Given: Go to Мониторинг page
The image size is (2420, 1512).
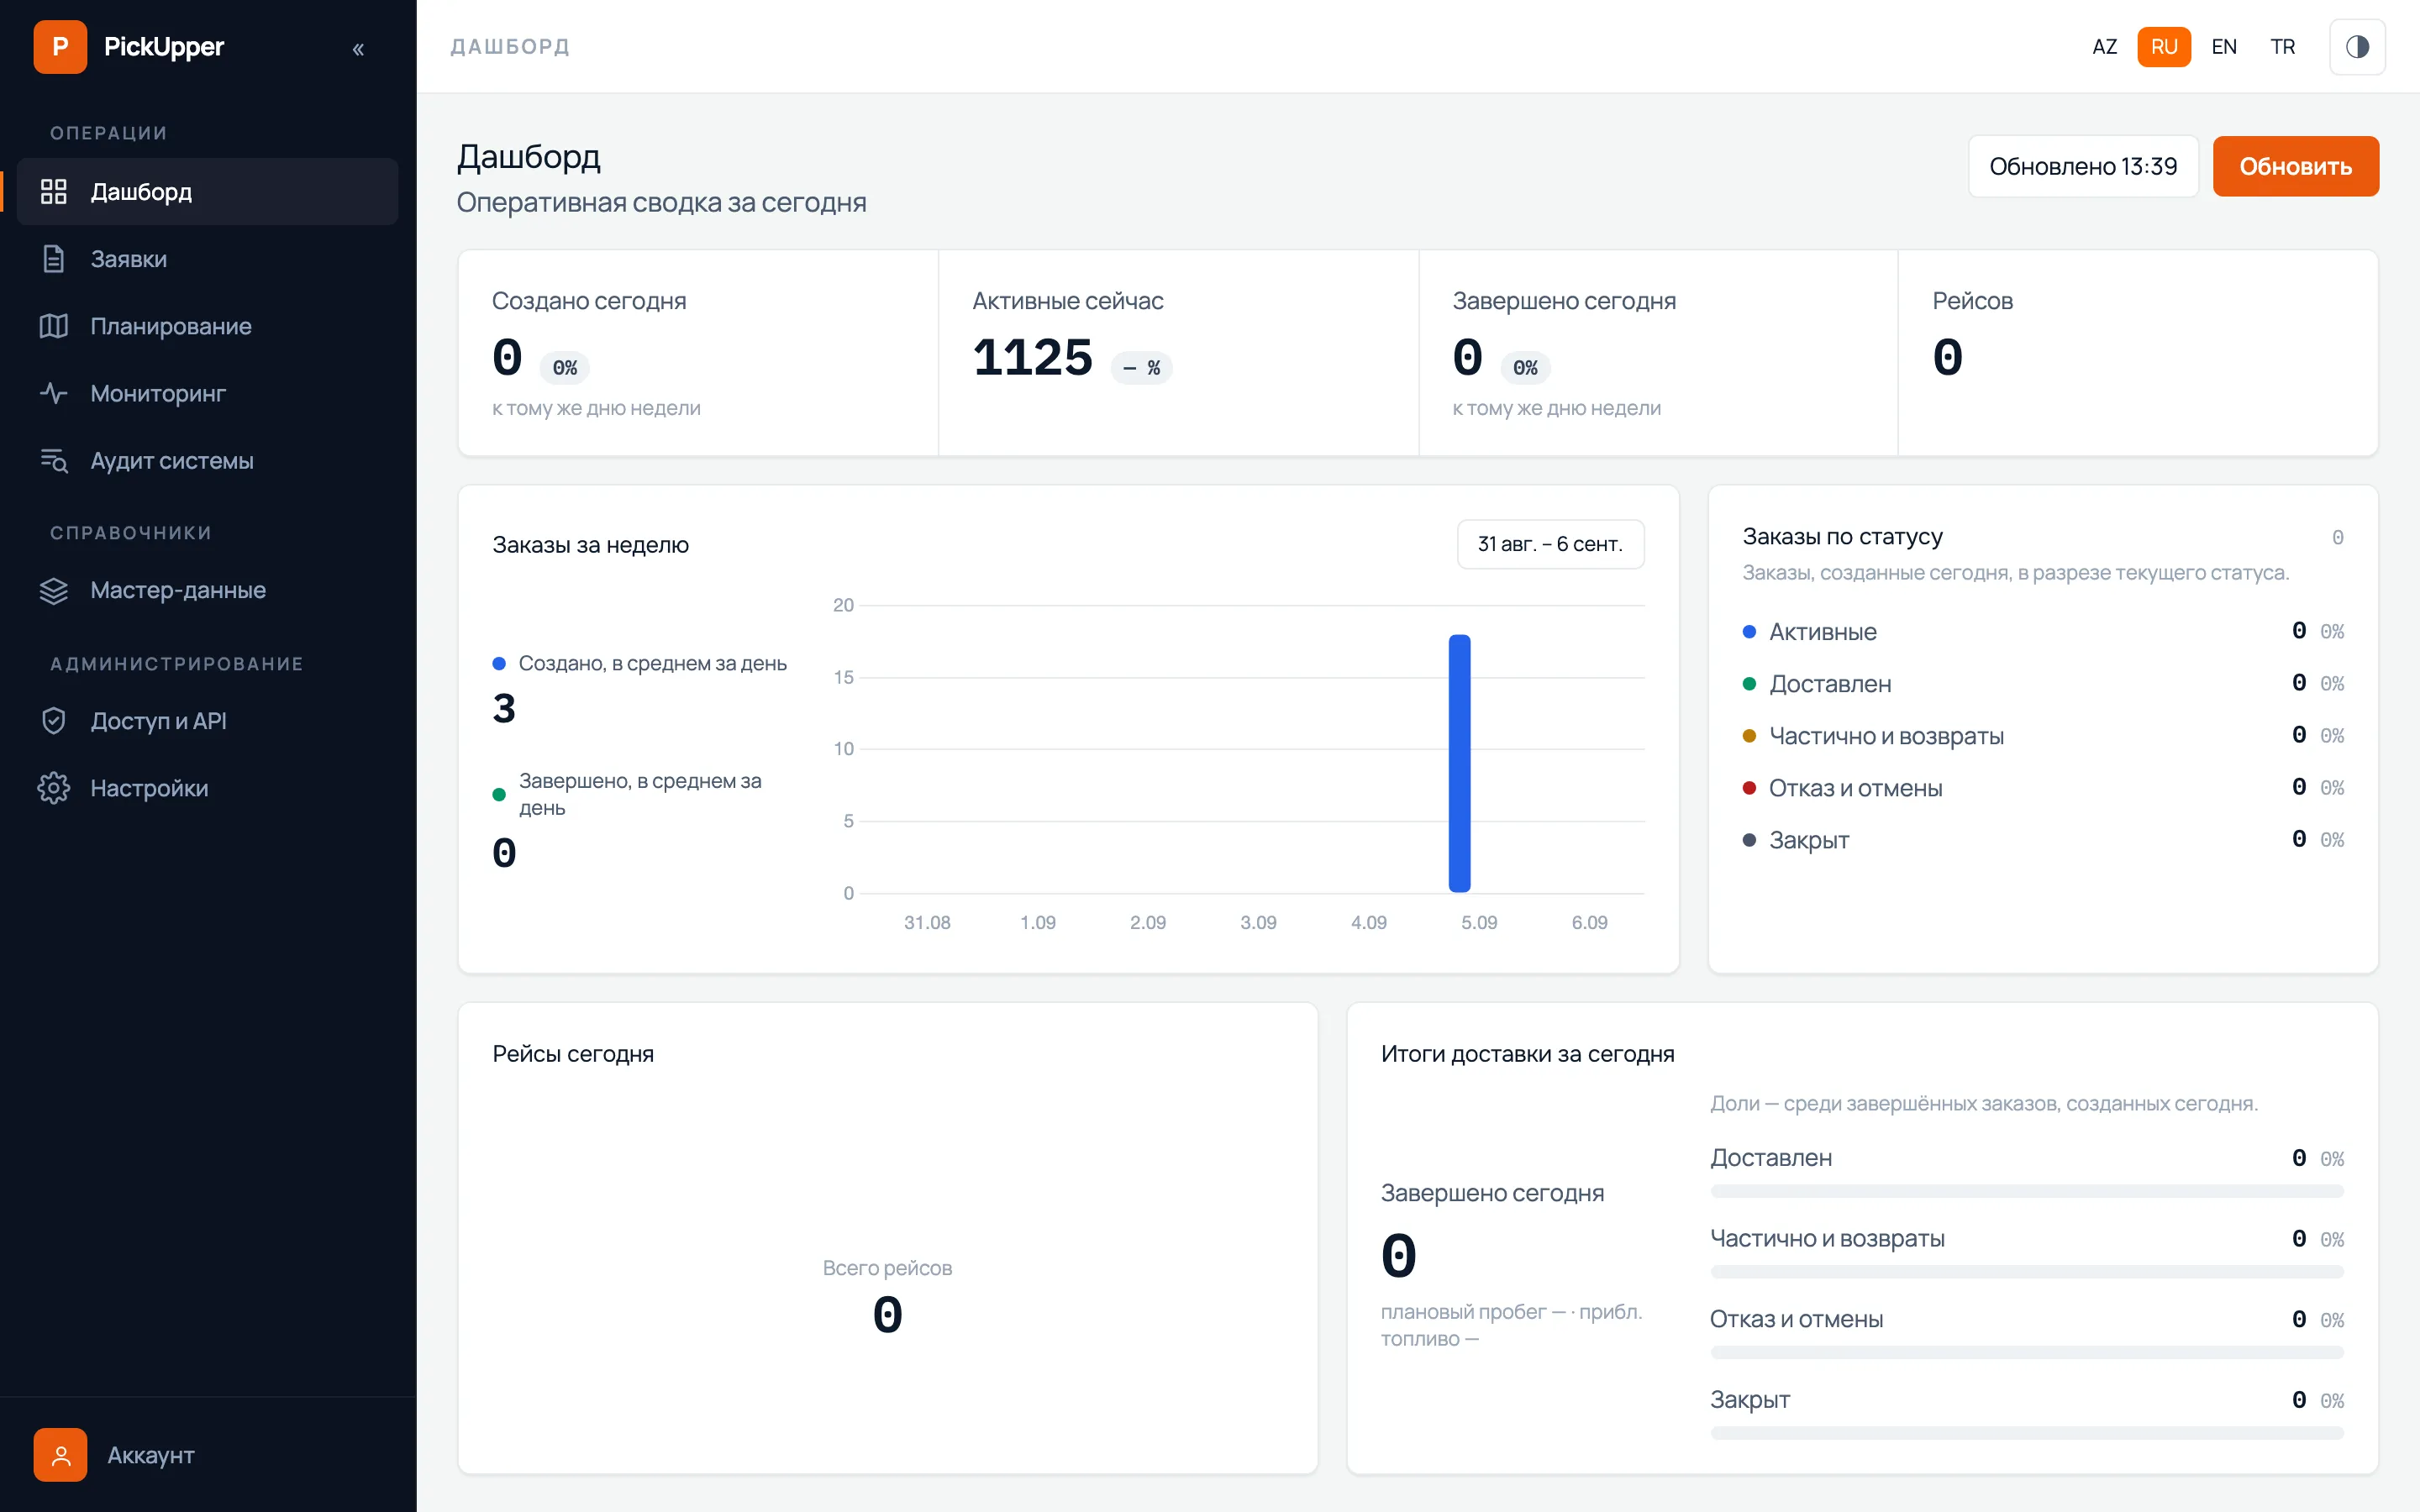Looking at the screenshot, I should click(x=207, y=393).
